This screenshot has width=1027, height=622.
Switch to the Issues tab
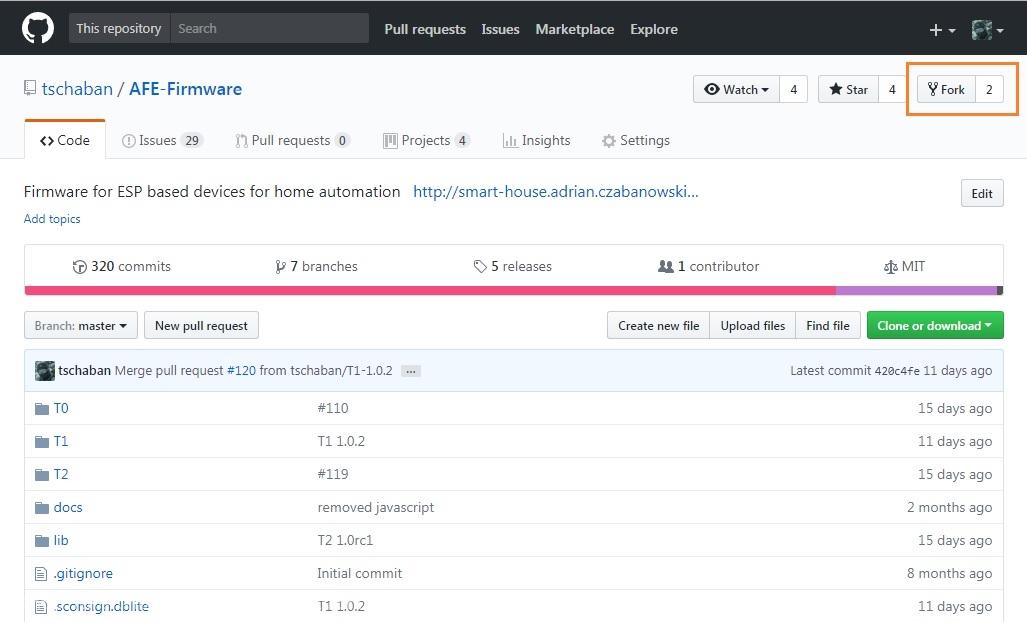coord(162,140)
